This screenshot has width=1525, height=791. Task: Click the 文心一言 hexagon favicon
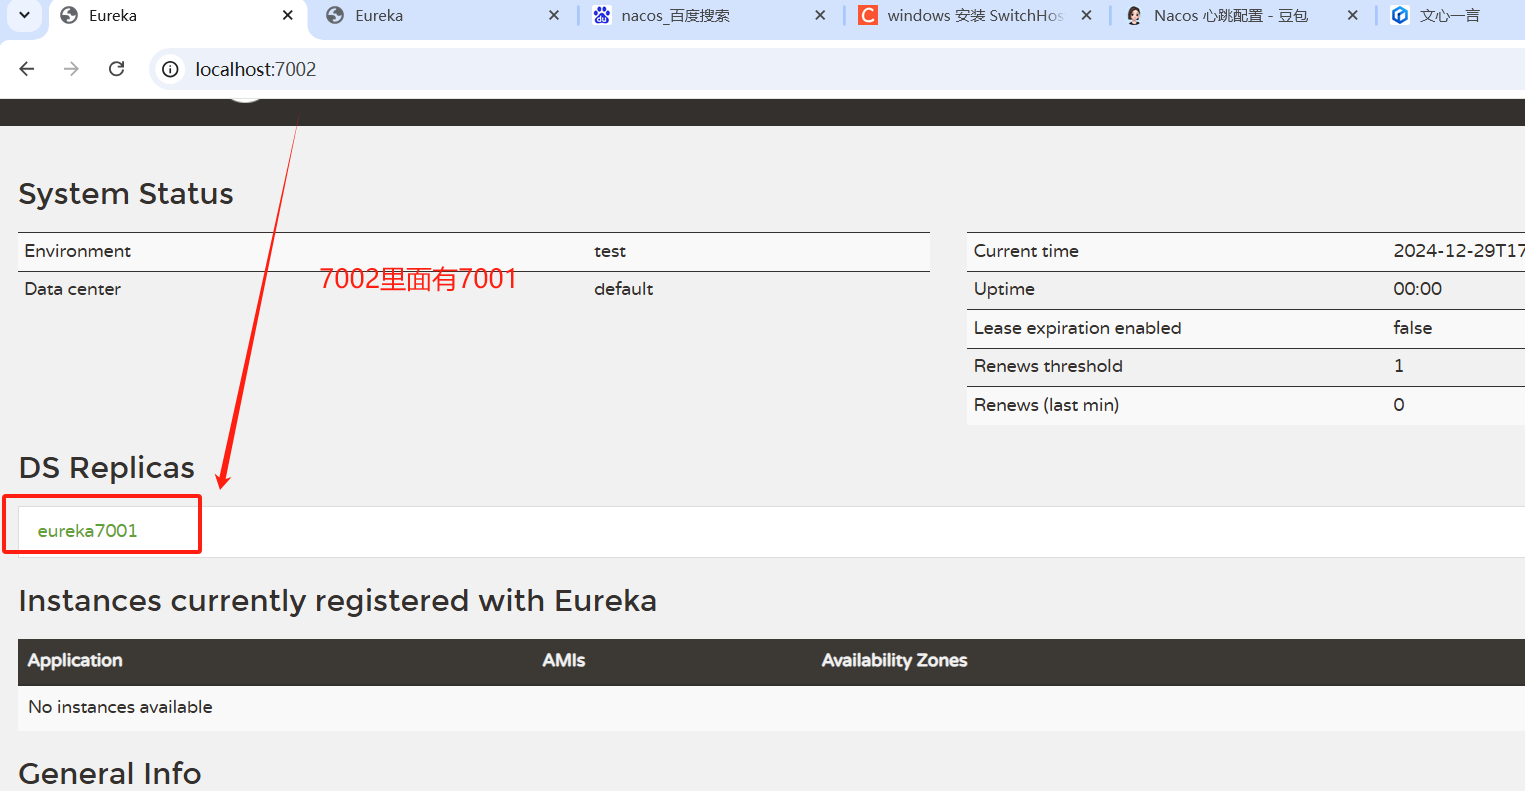(1400, 16)
